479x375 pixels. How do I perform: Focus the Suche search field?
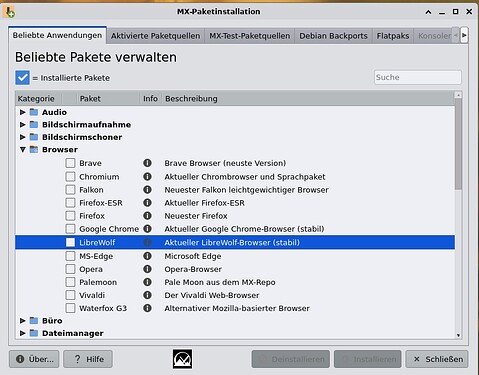pos(418,77)
